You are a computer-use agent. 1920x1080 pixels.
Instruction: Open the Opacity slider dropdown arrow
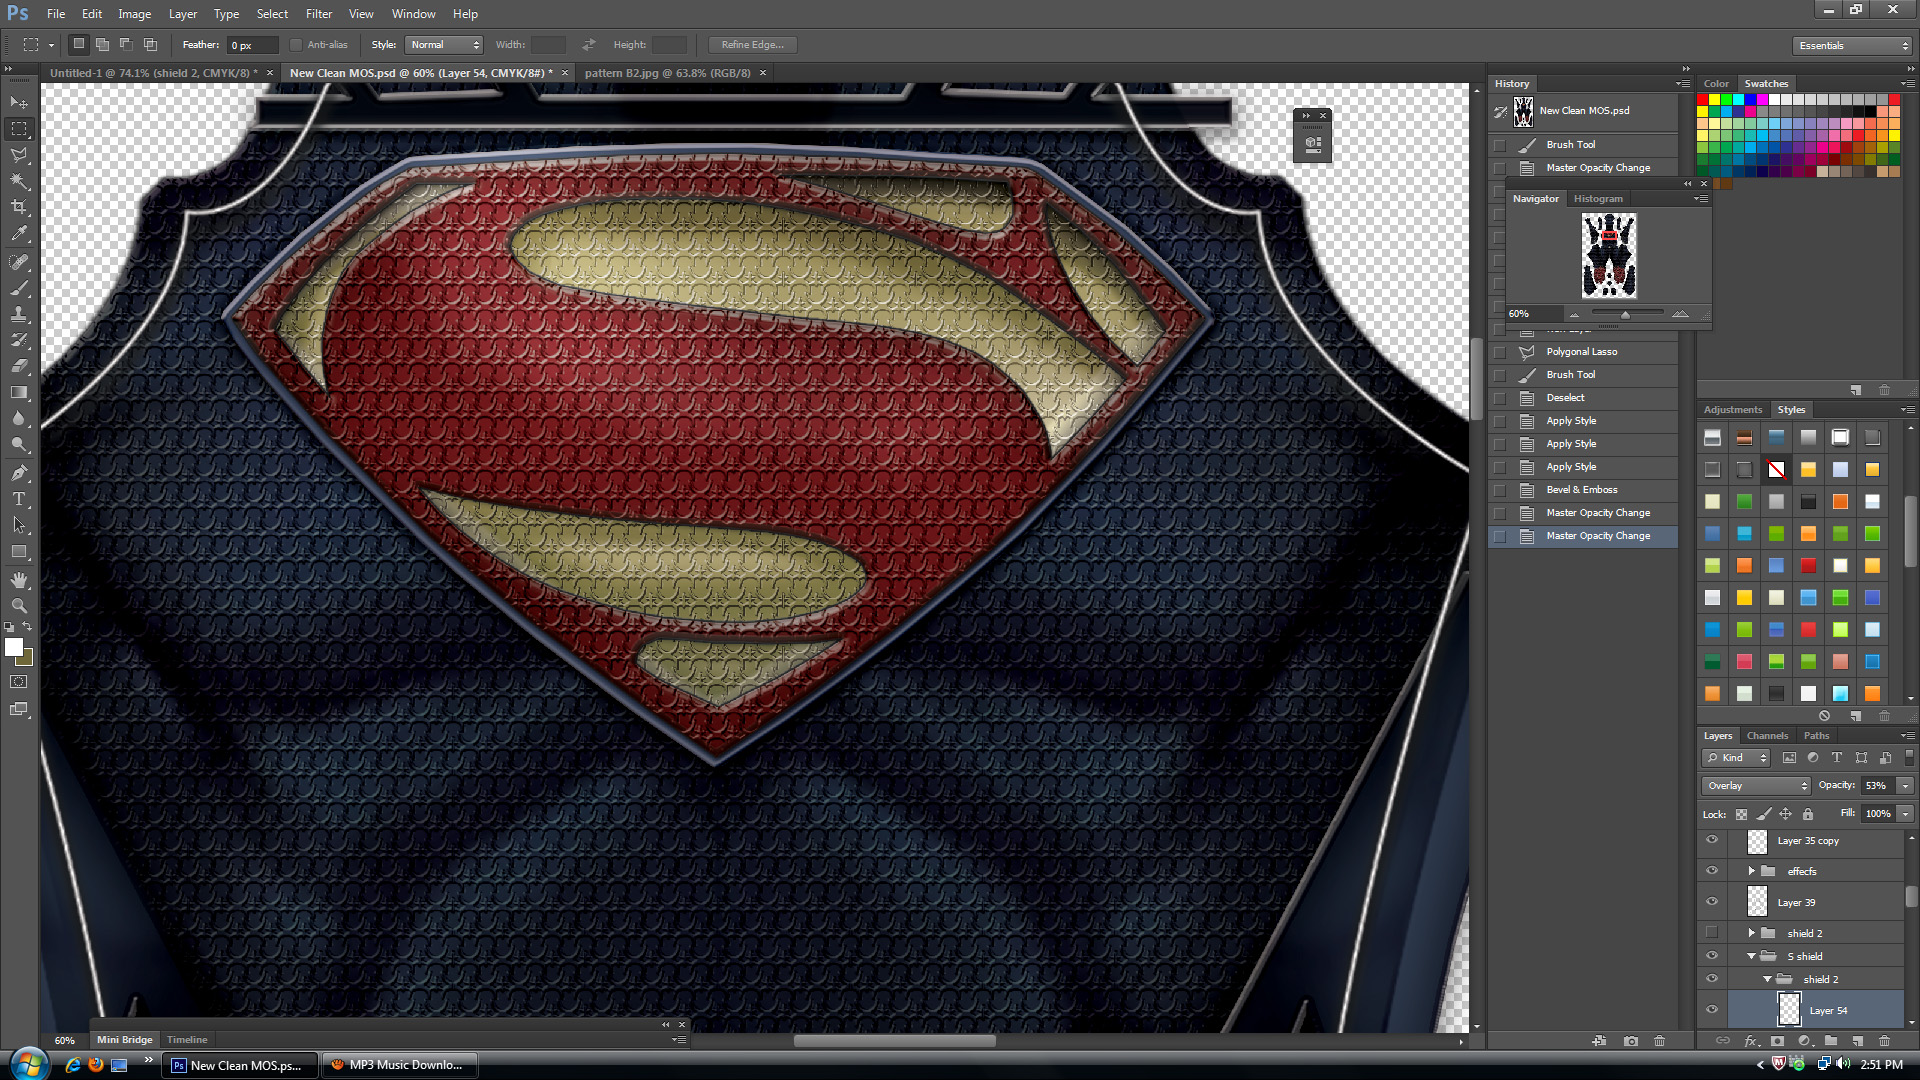coord(1905,786)
